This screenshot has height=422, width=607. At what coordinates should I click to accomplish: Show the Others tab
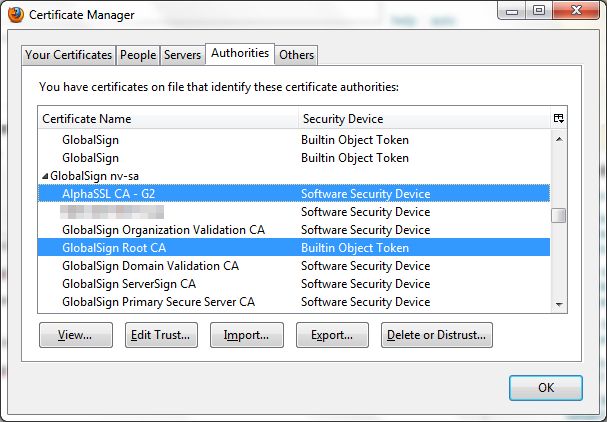tap(297, 55)
